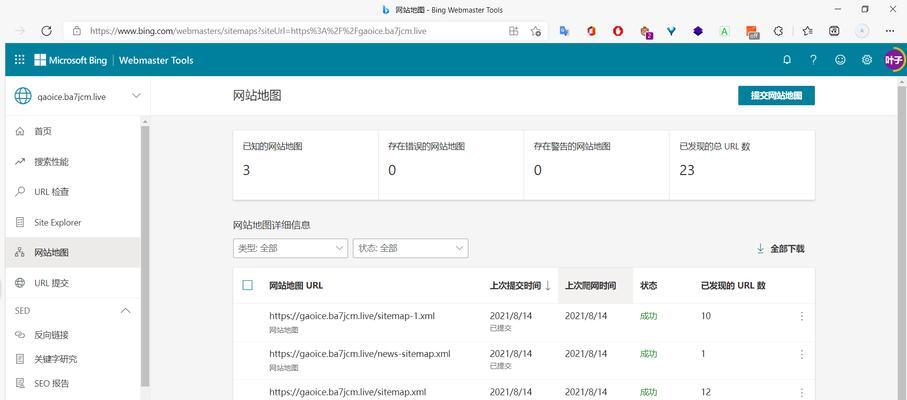
Task: Click the 提交网站地图 button
Action: (776, 96)
